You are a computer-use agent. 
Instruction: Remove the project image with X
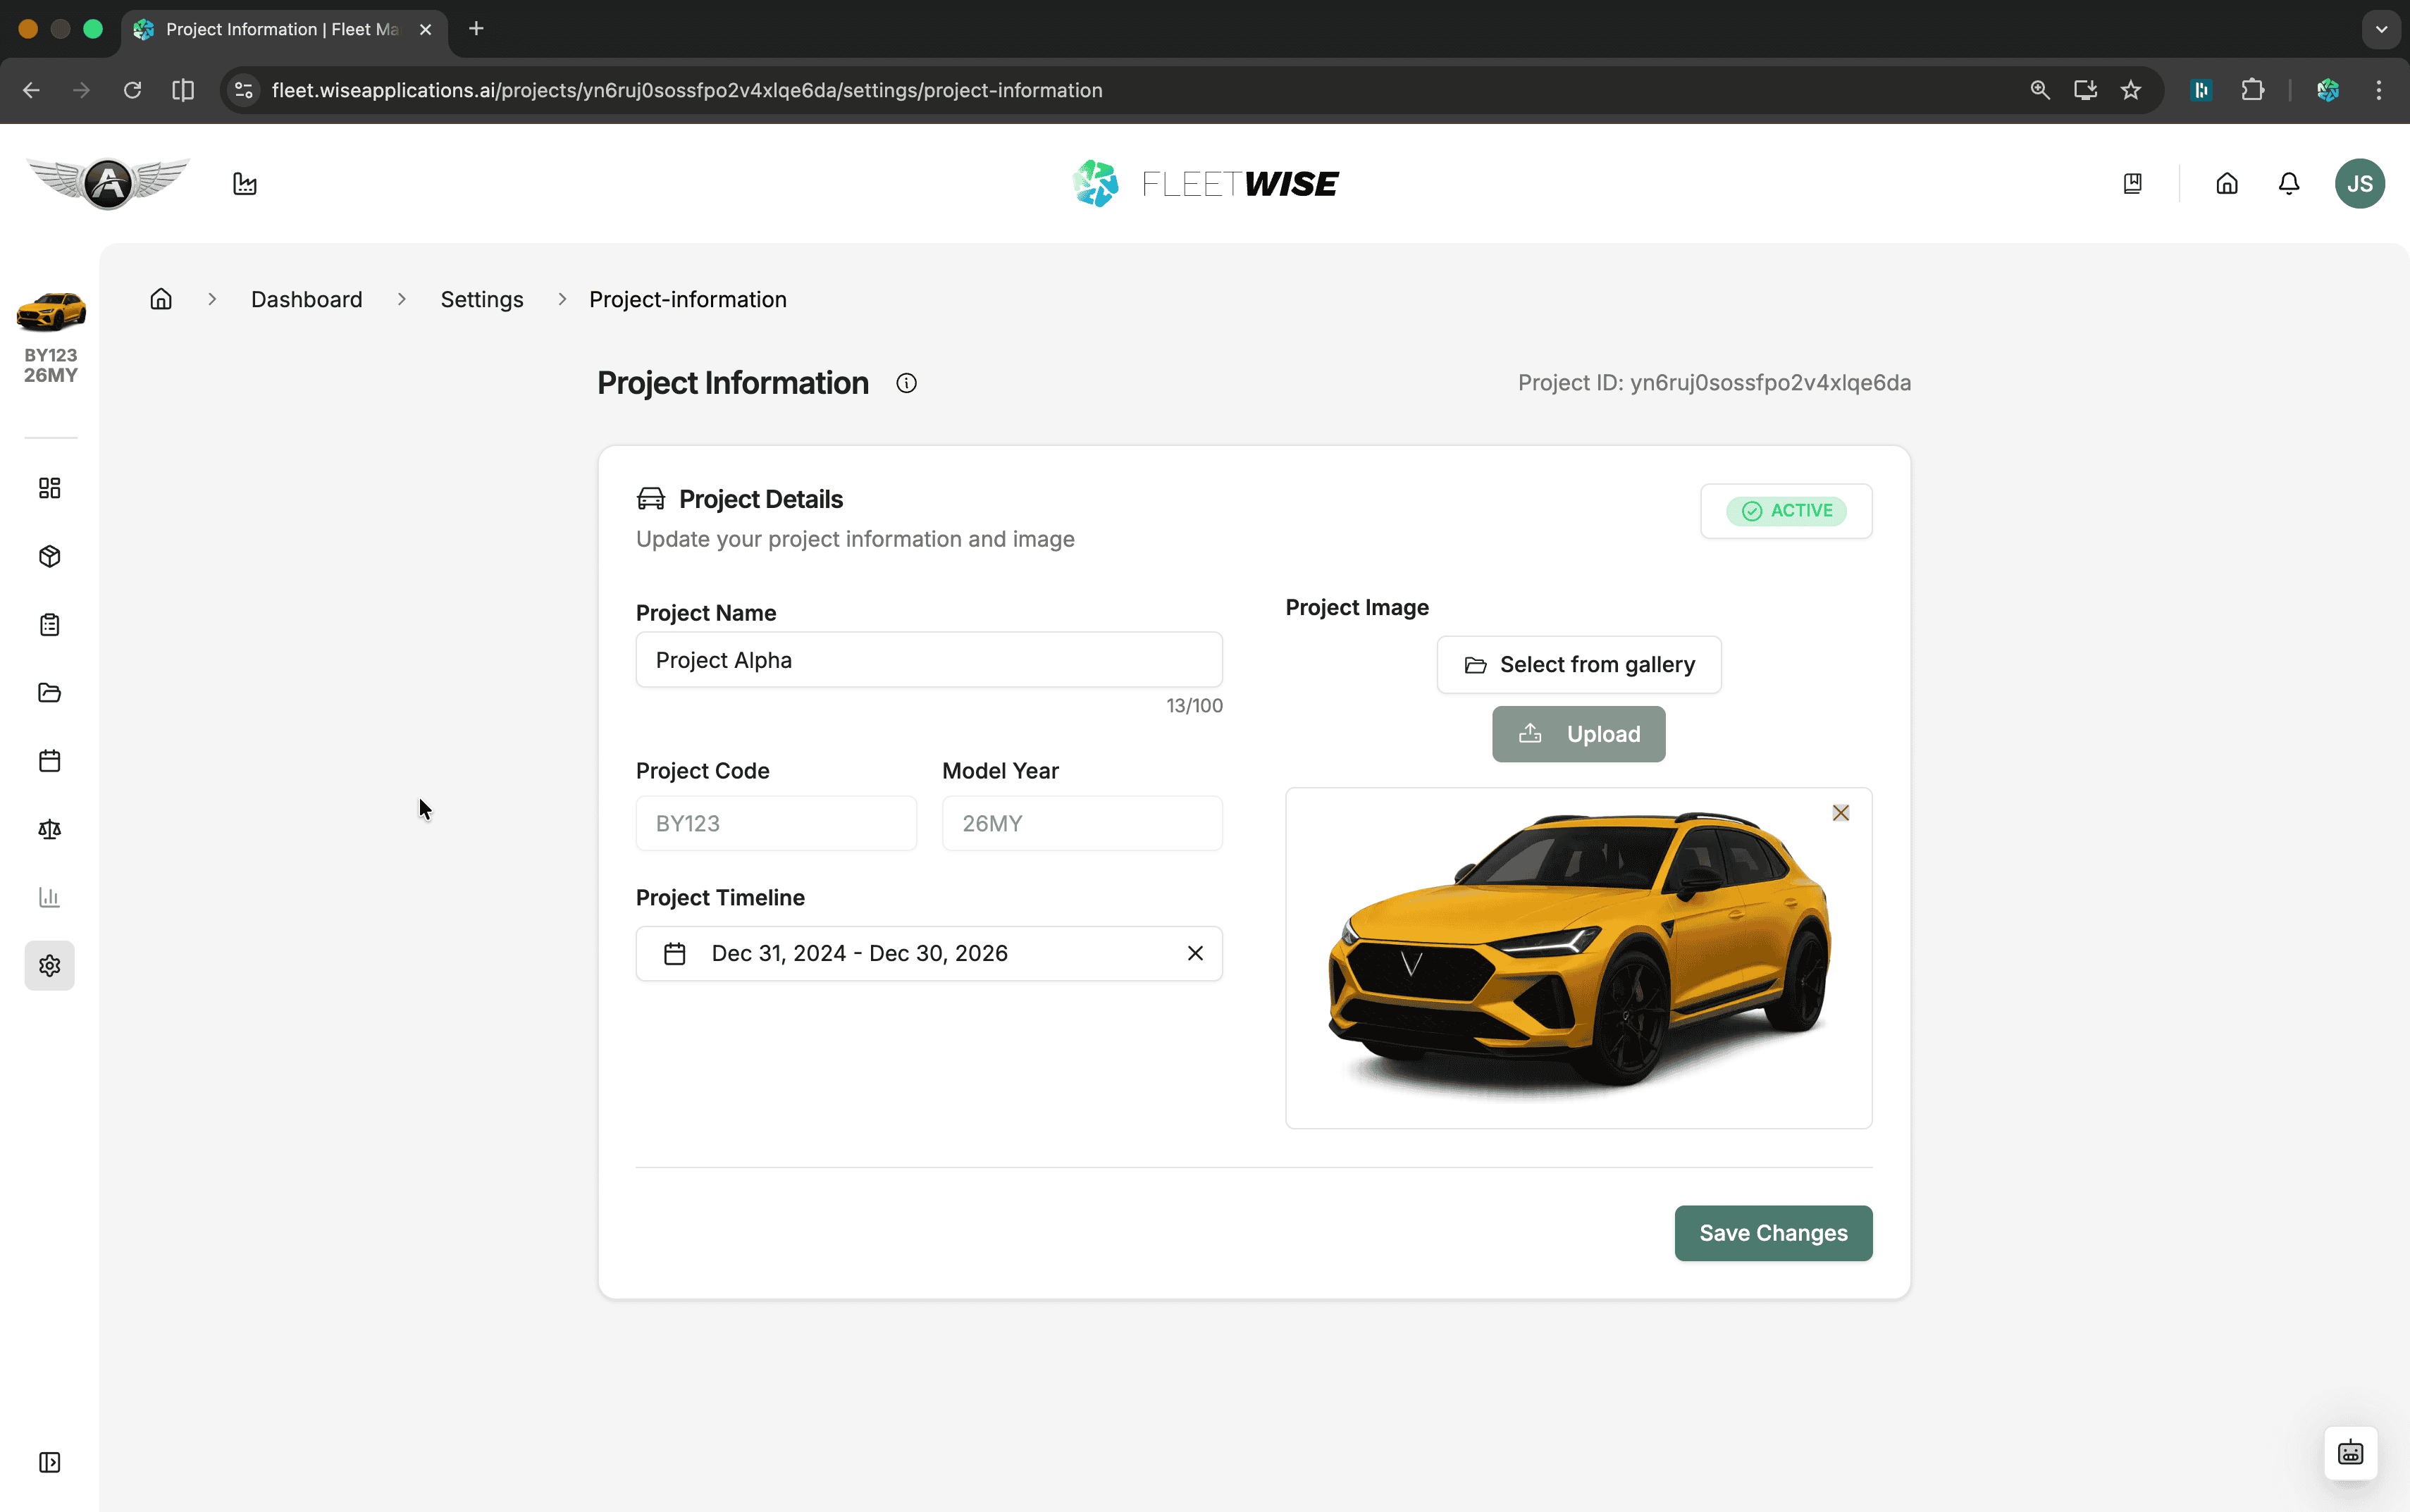1840,813
